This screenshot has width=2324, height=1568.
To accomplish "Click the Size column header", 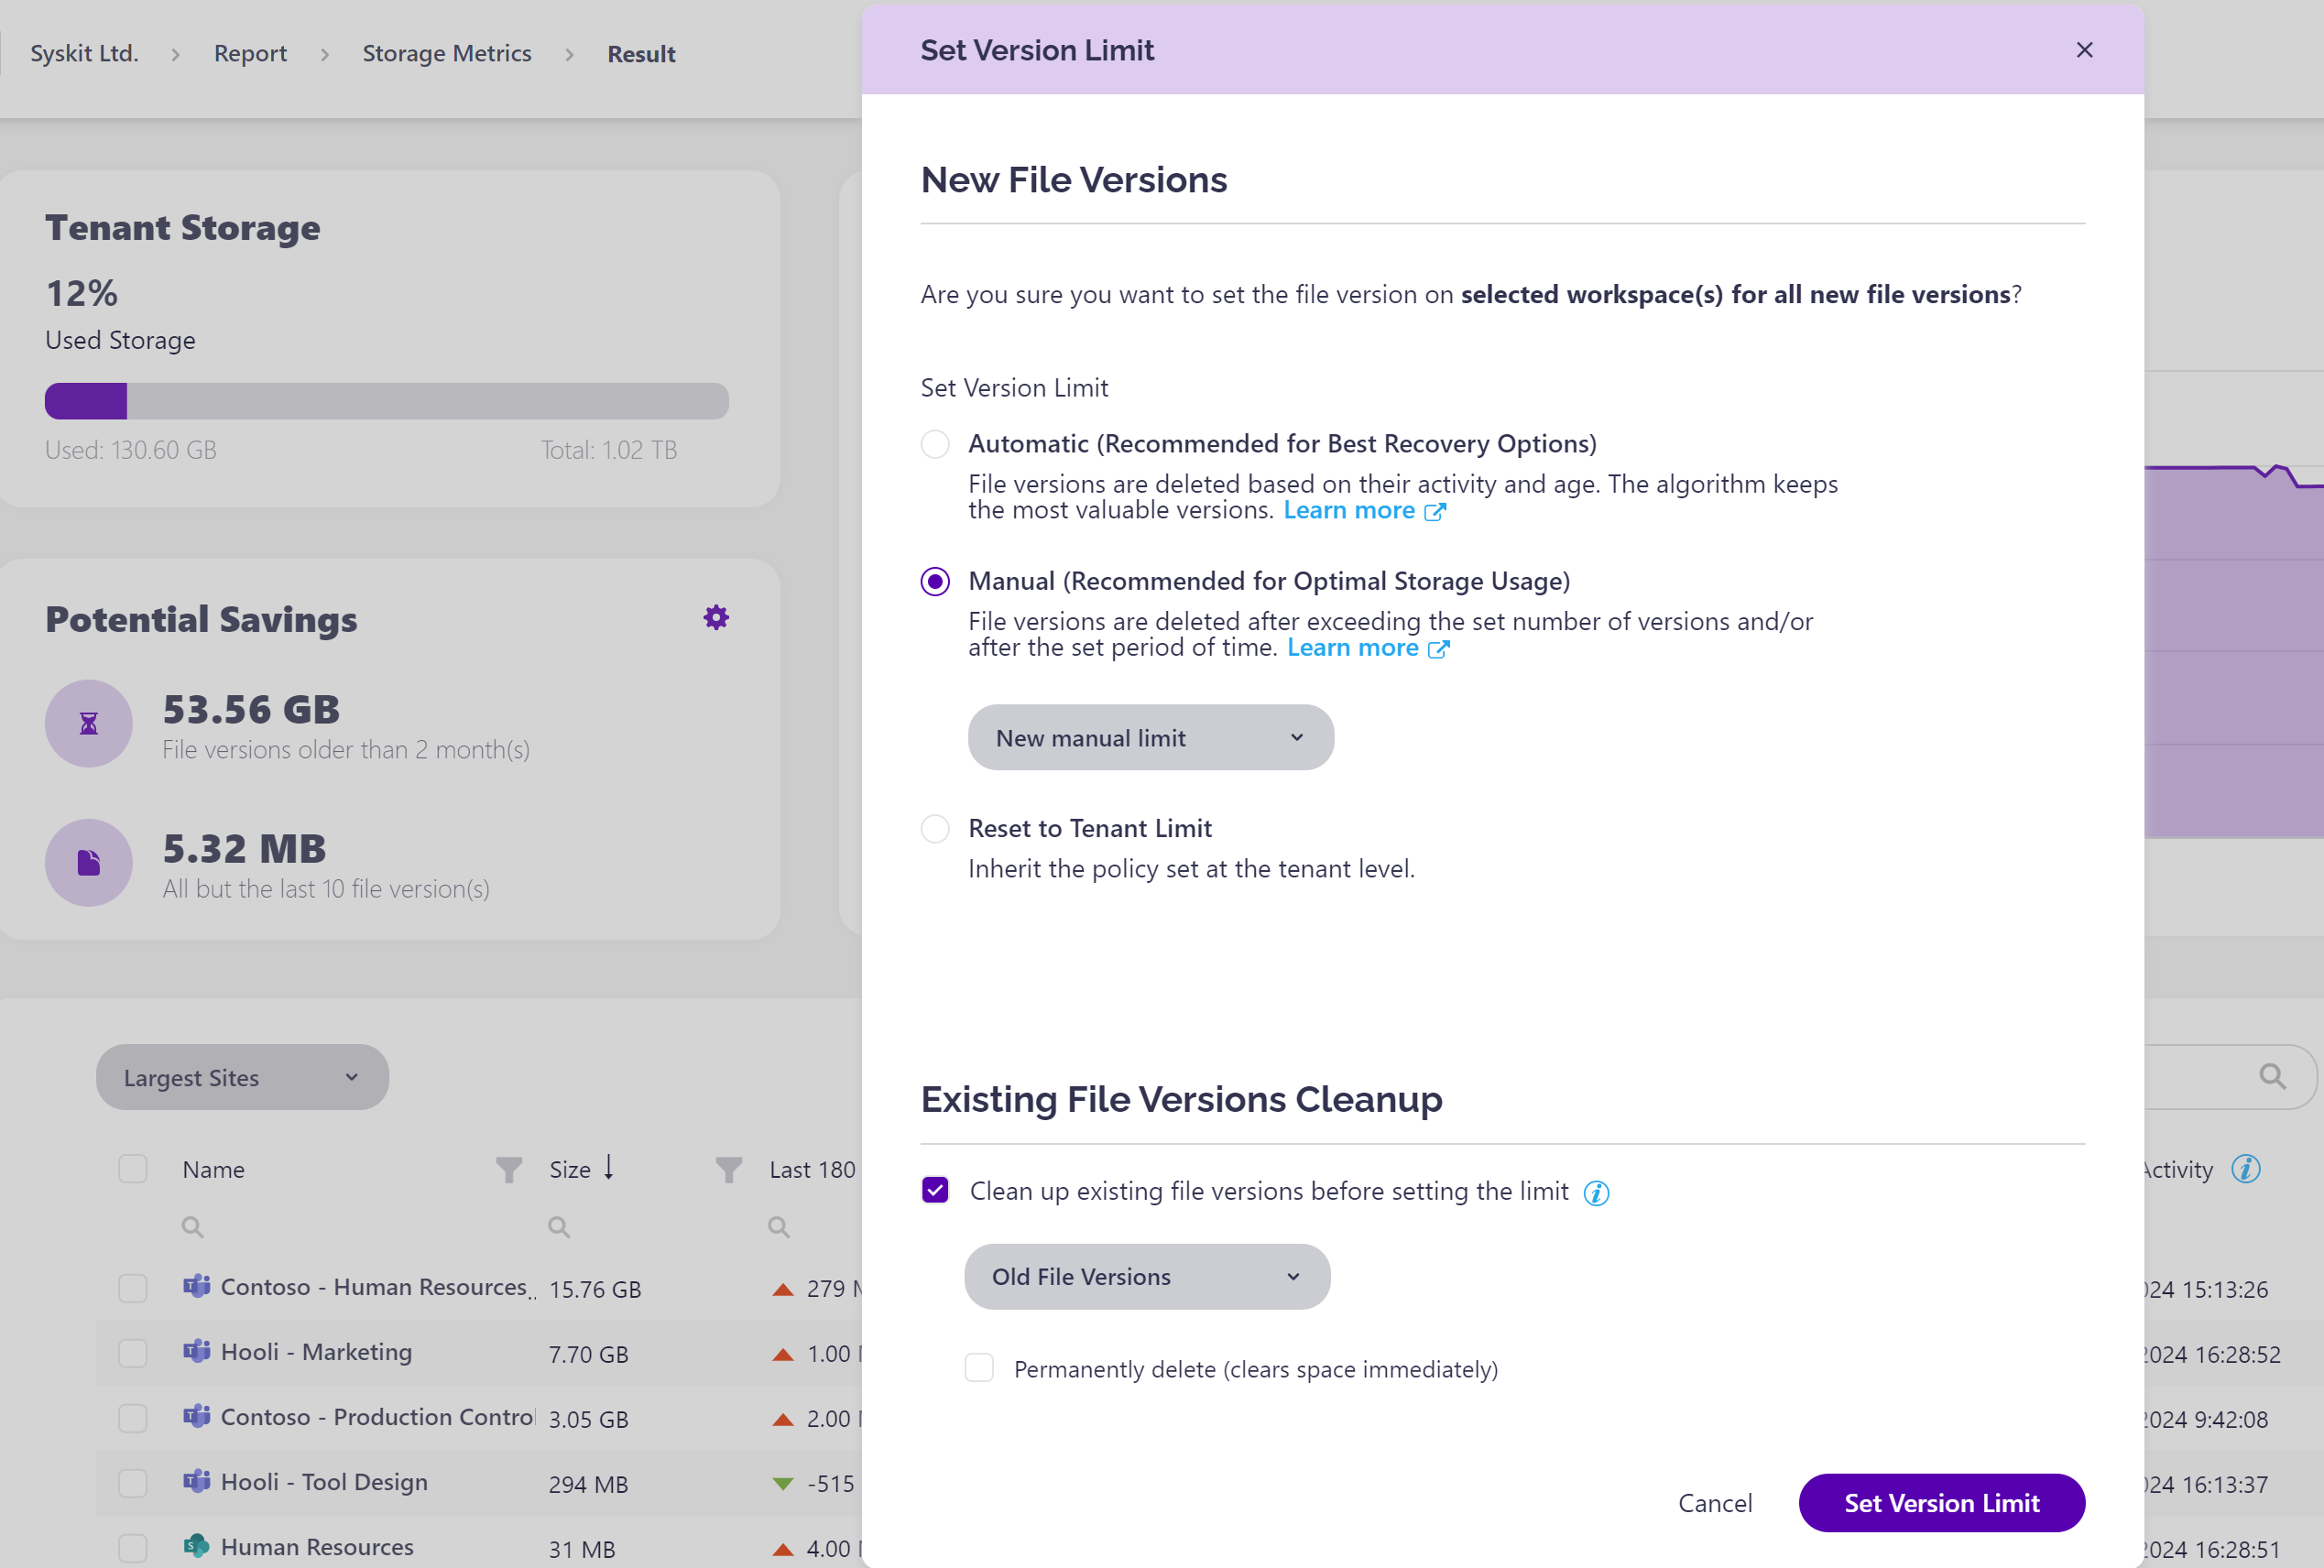I will (570, 1169).
